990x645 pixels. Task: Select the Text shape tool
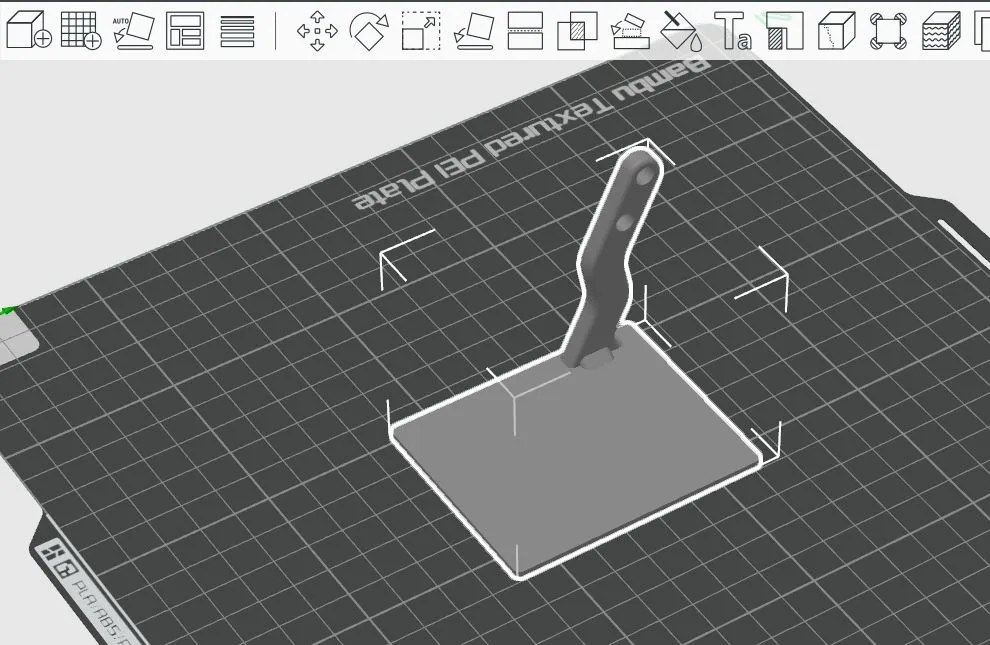pos(733,30)
